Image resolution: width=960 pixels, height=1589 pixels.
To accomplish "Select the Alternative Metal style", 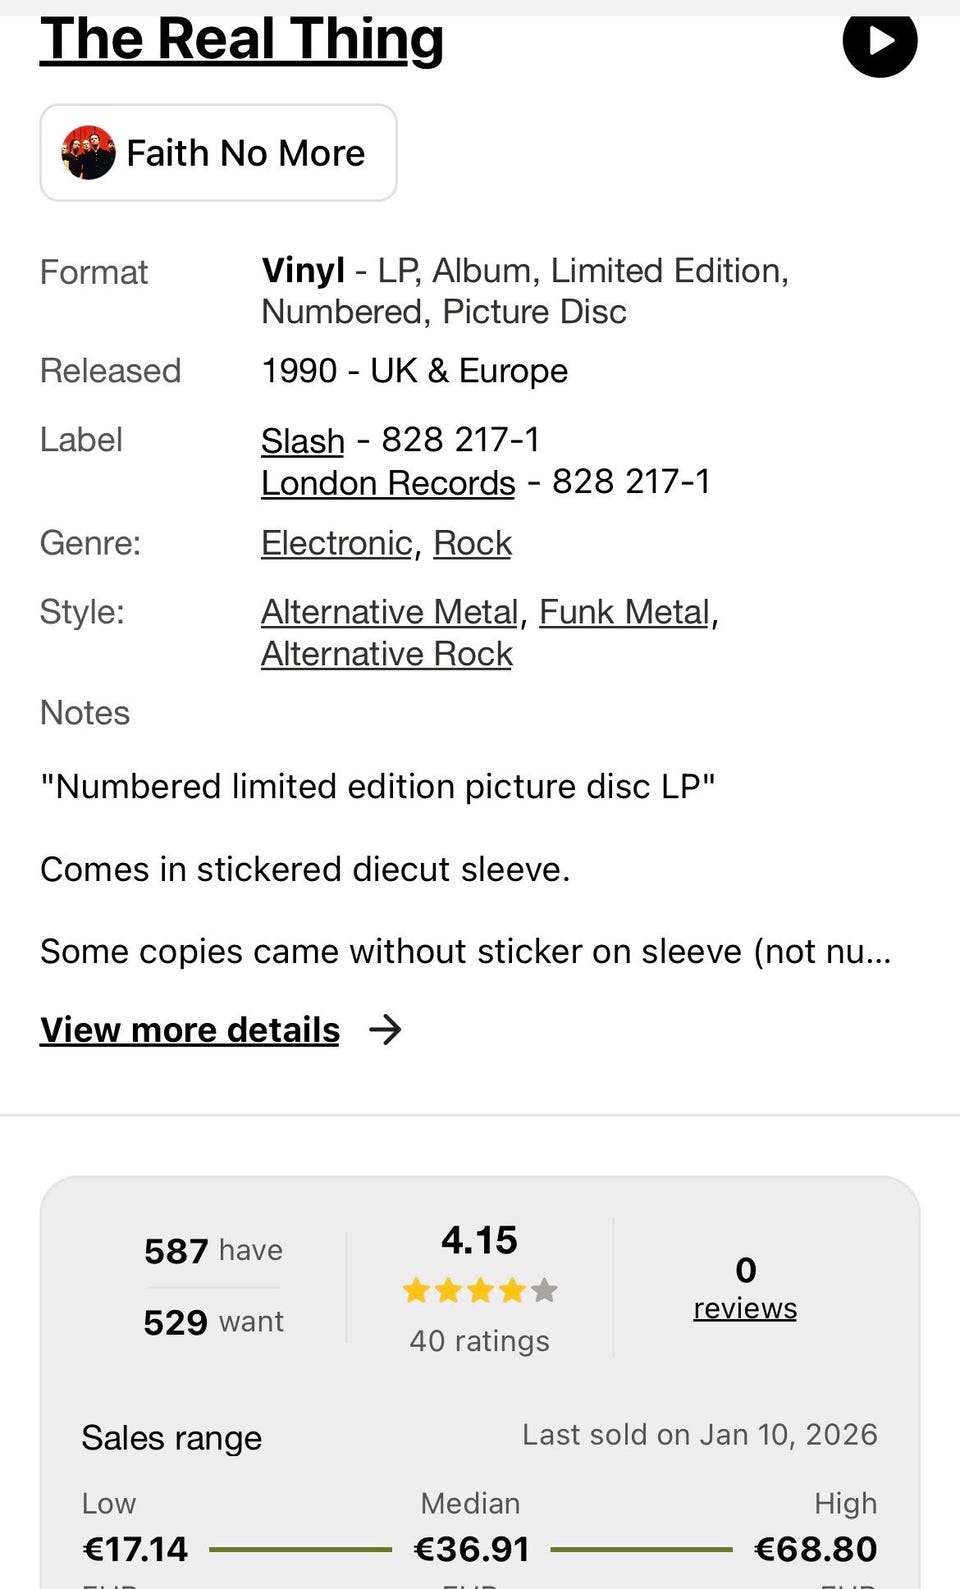I will point(389,612).
